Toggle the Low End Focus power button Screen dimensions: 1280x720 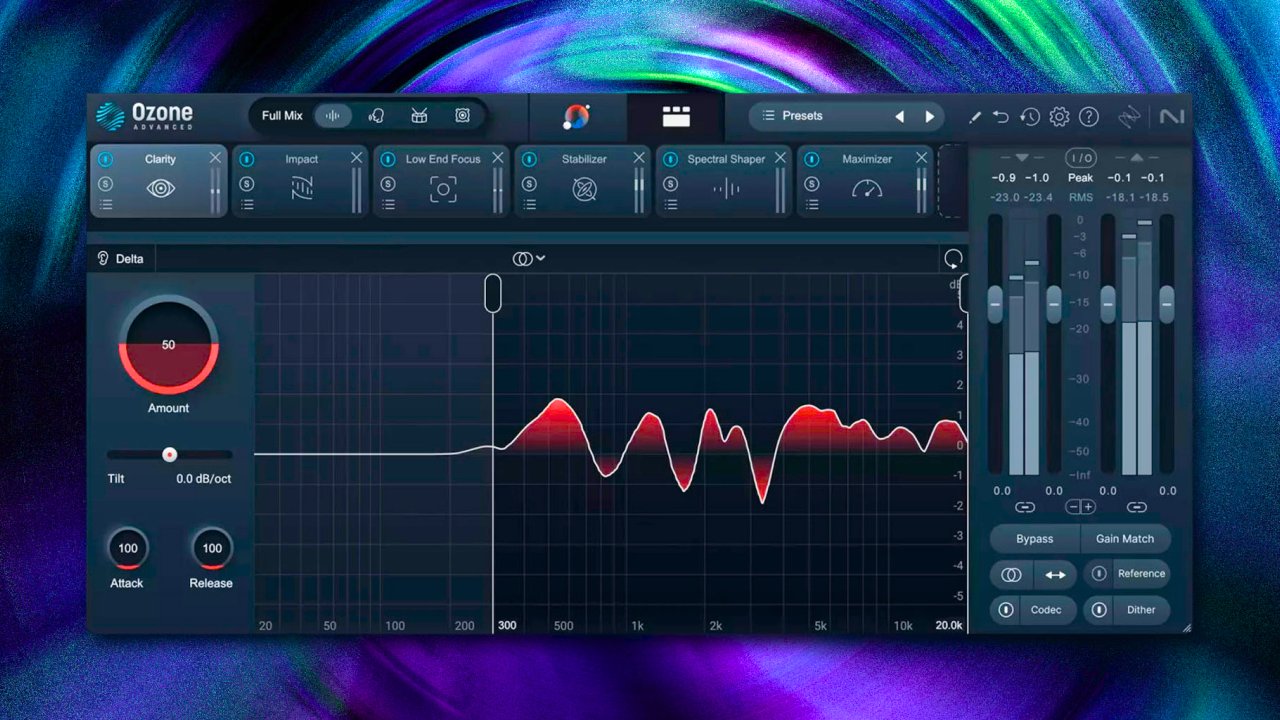(x=388, y=159)
